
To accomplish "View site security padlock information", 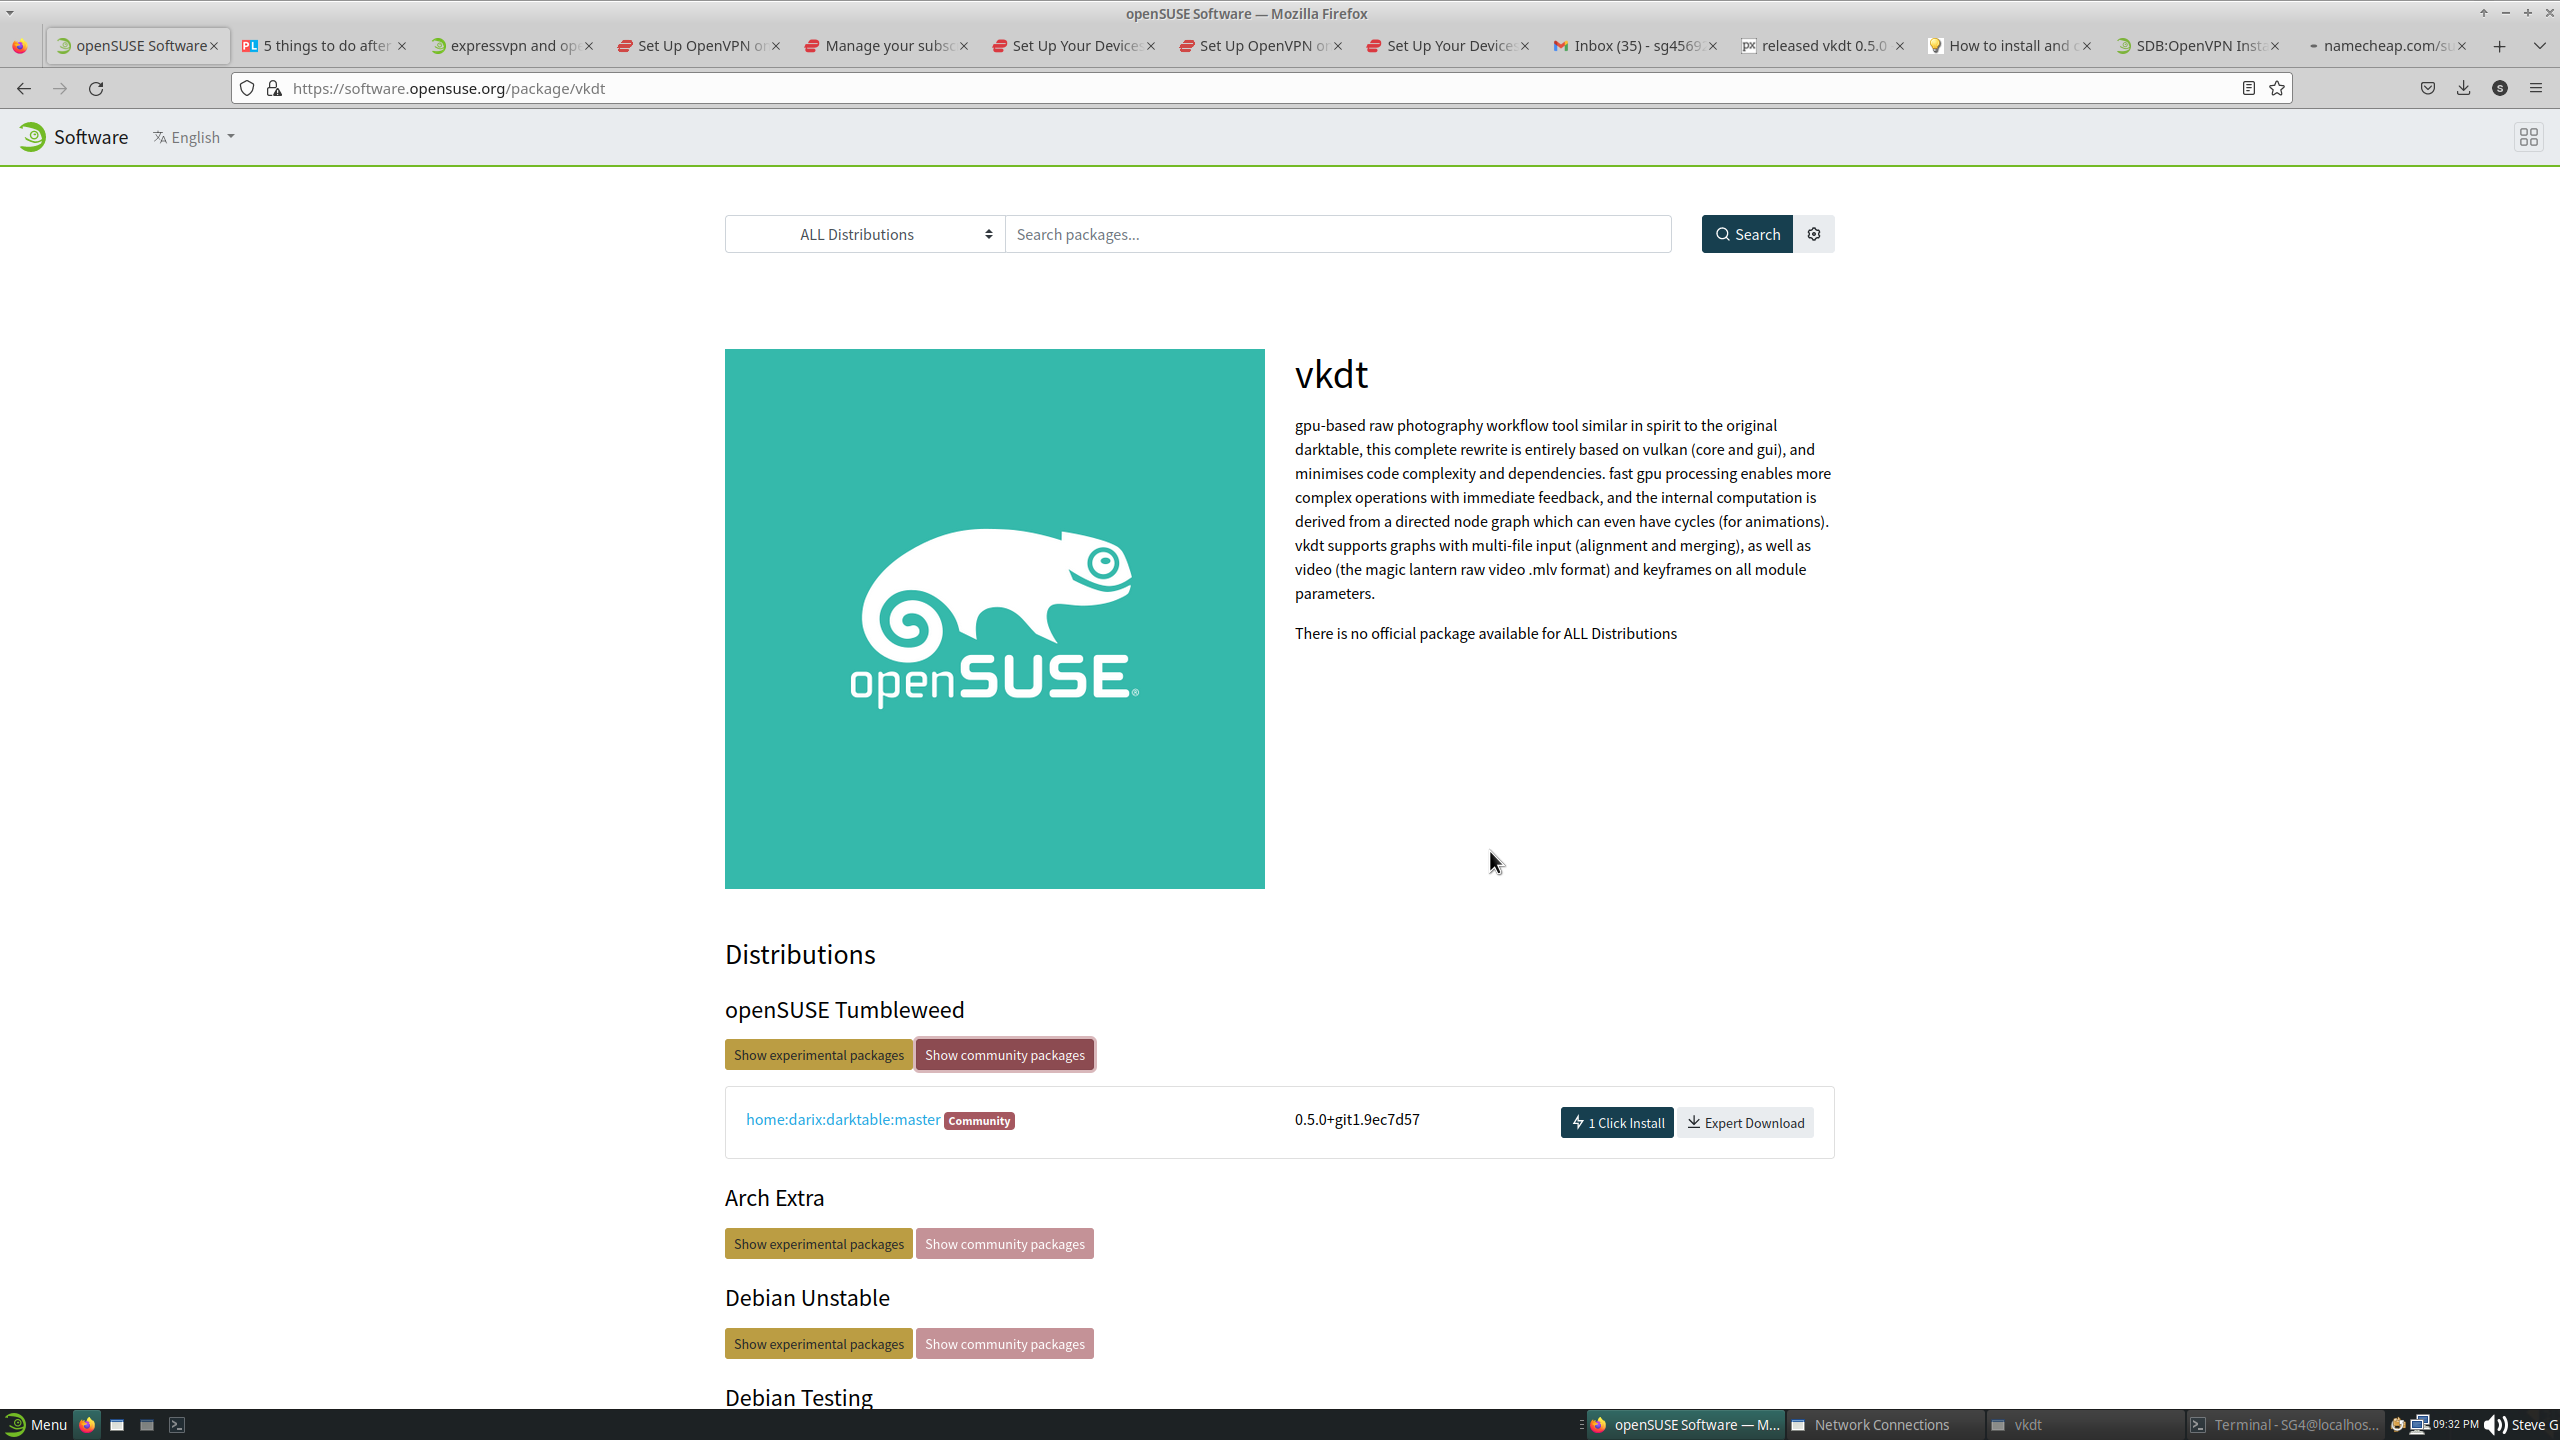I will click(x=274, y=88).
